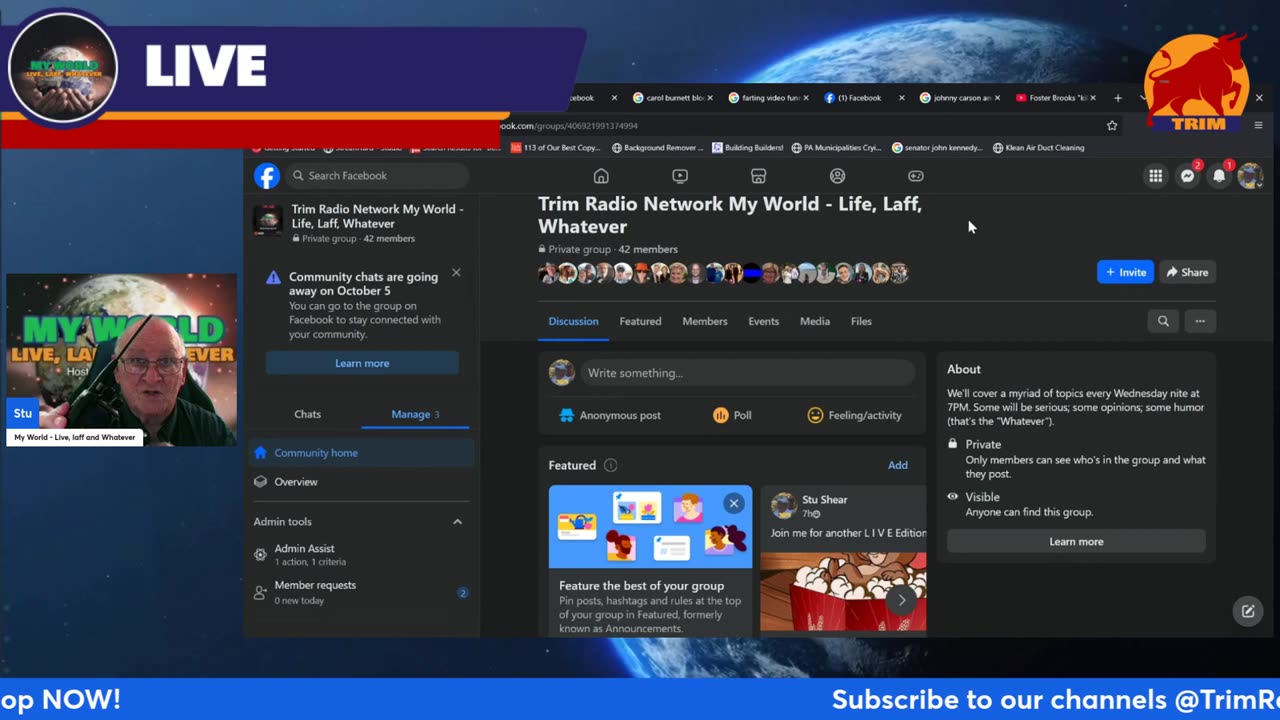Collapse the Admin tools section
This screenshot has width=1280, height=720.
tap(457, 522)
